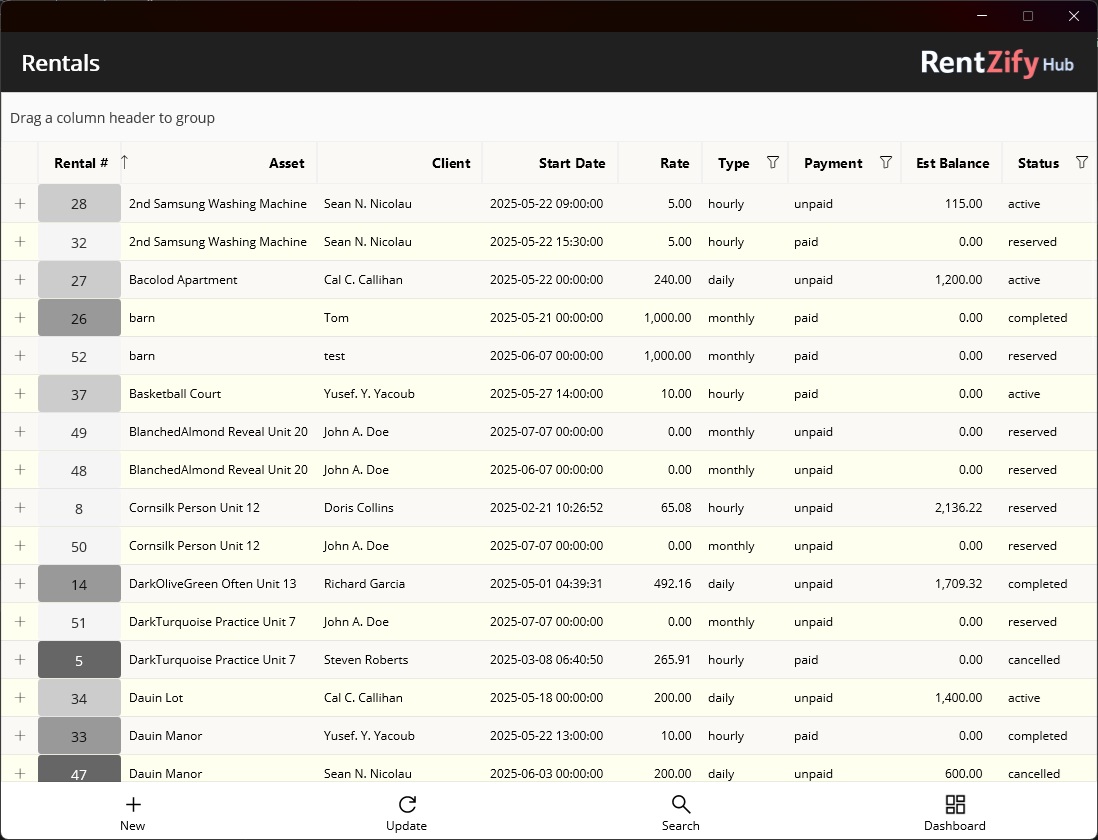Screen dimensions: 1098x840
Task: Expand the Basketball Court rental row
Action: coord(19,394)
